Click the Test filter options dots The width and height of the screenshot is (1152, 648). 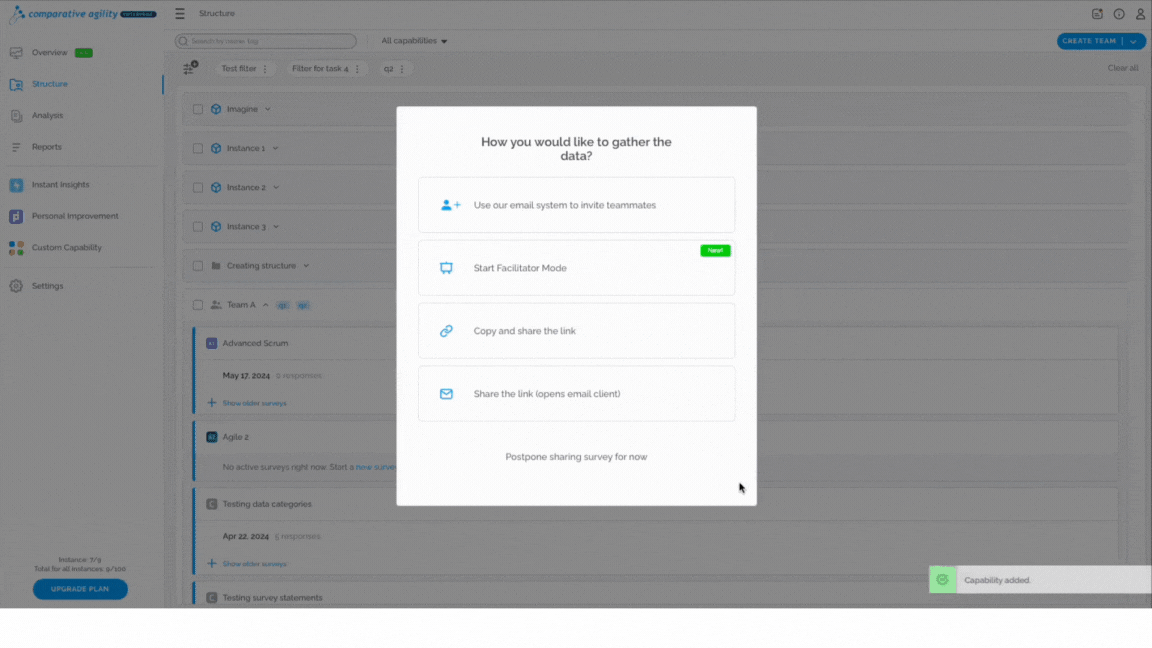pos(265,69)
